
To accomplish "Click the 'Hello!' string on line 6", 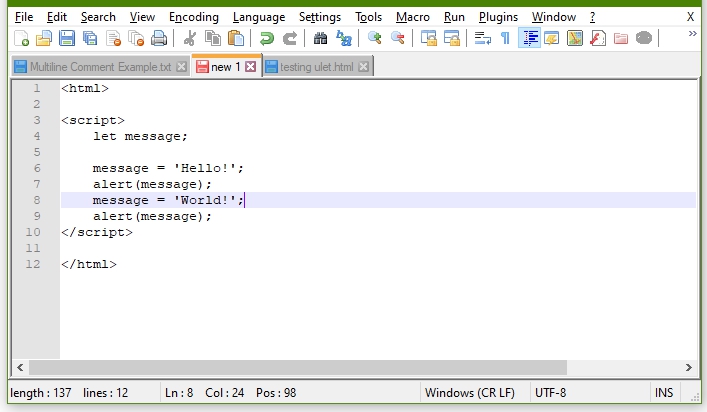I will coord(205,168).
